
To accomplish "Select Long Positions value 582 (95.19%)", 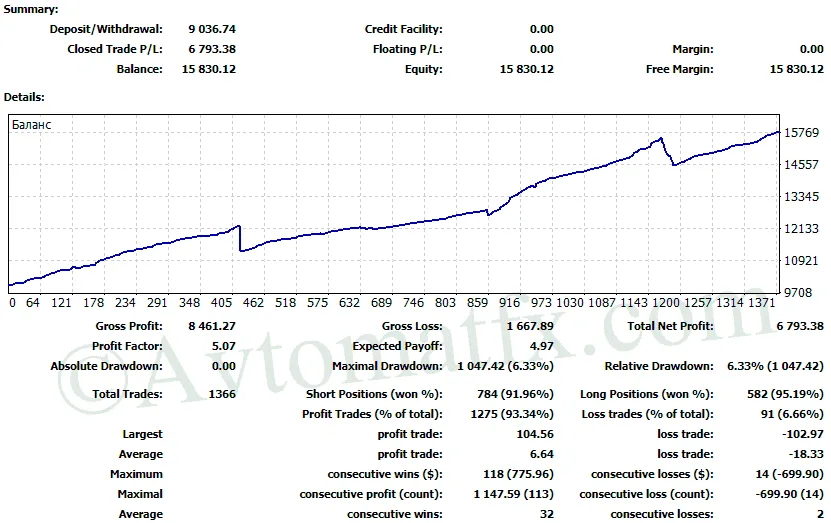I will [785, 395].
